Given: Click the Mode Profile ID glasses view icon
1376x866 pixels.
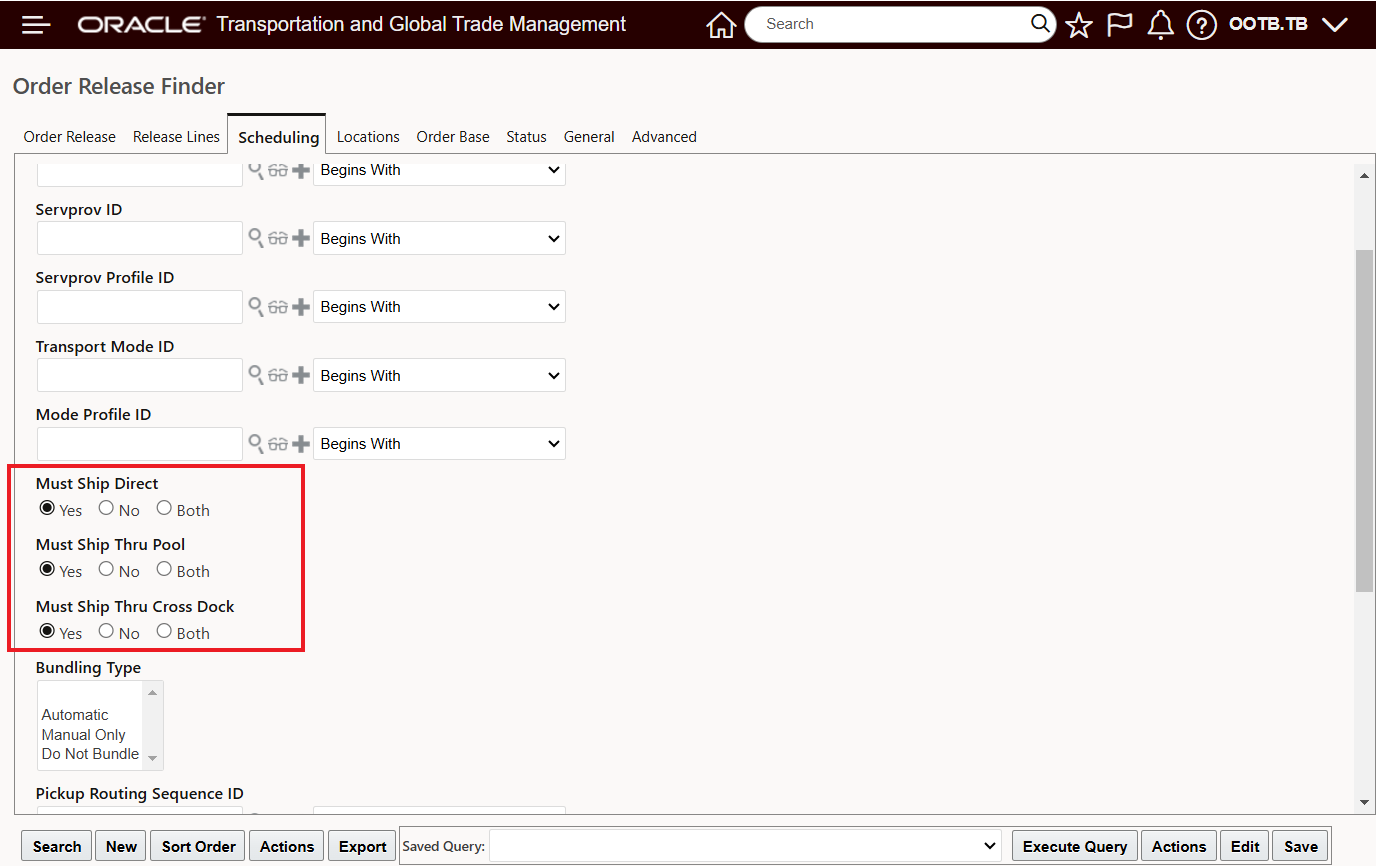Looking at the screenshot, I should (278, 444).
